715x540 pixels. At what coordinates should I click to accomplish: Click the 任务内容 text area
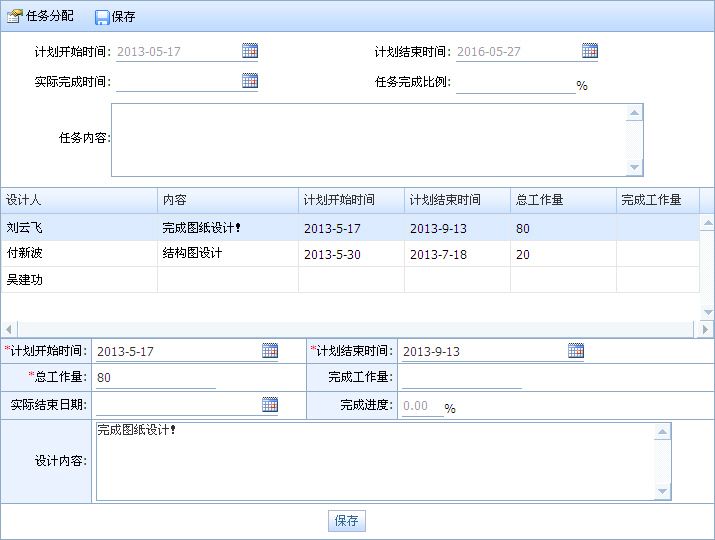(368, 139)
